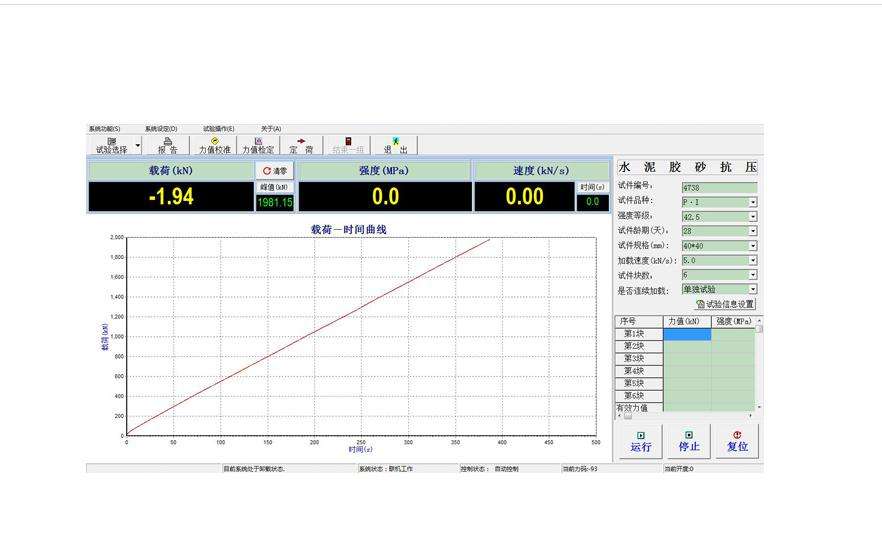Click the 试件编号 input field

coord(719,187)
